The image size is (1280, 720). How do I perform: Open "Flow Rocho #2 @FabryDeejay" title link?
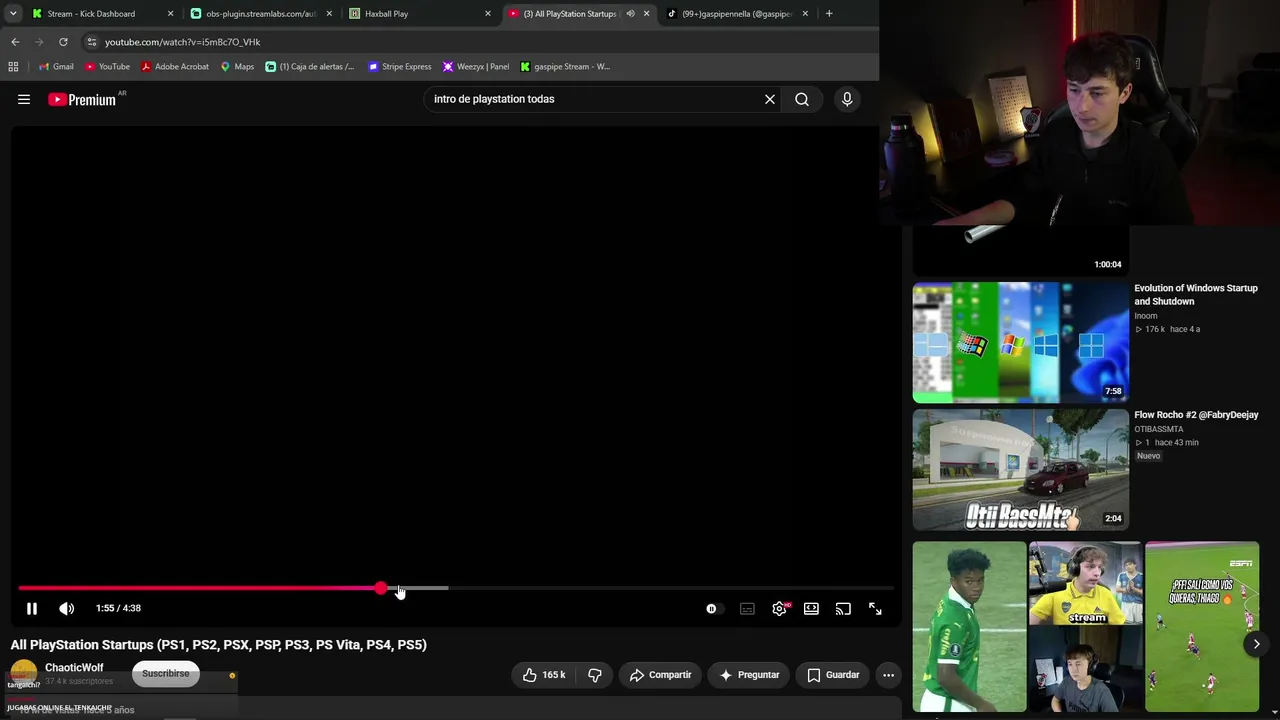click(1196, 415)
